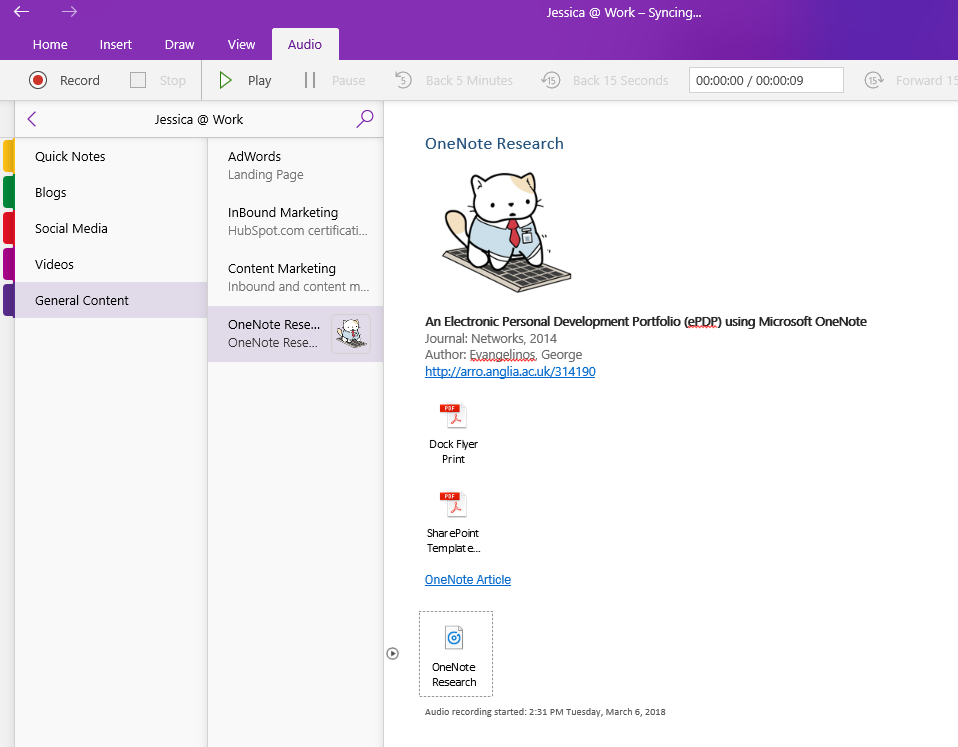Open search in the notebook pane
The image size is (958, 747).
[x=364, y=118]
